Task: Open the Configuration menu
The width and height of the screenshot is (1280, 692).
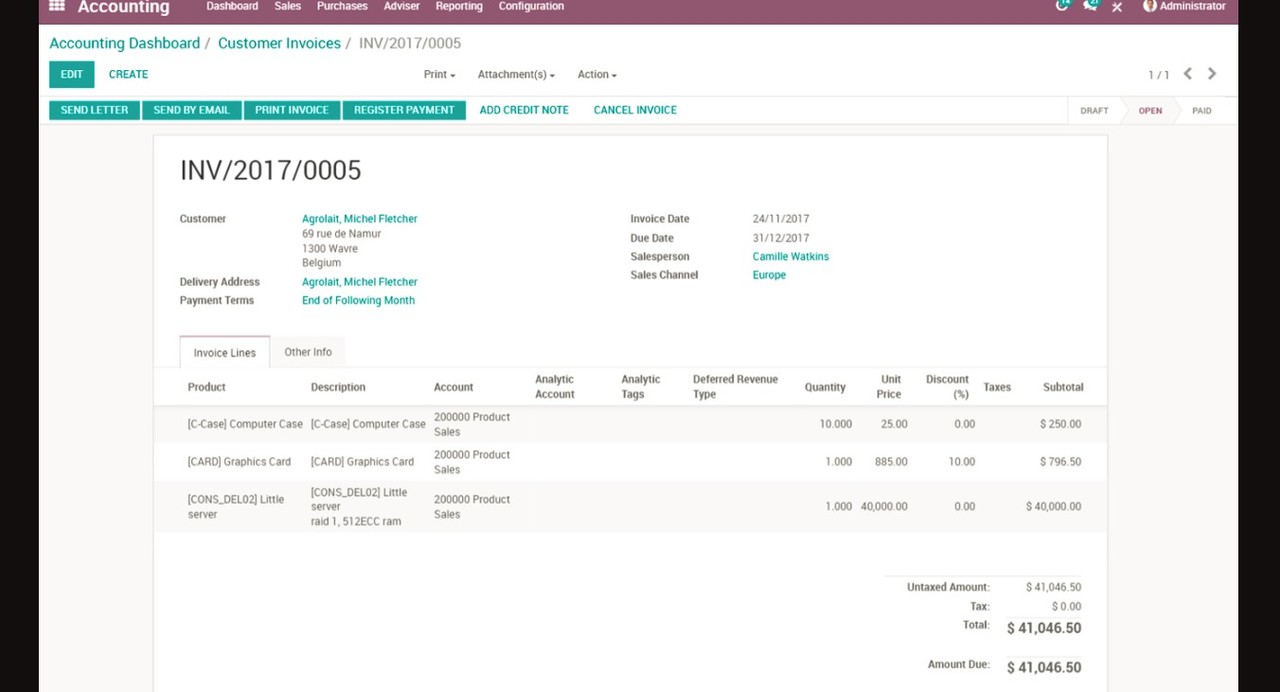Action: (x=531, y=7)
